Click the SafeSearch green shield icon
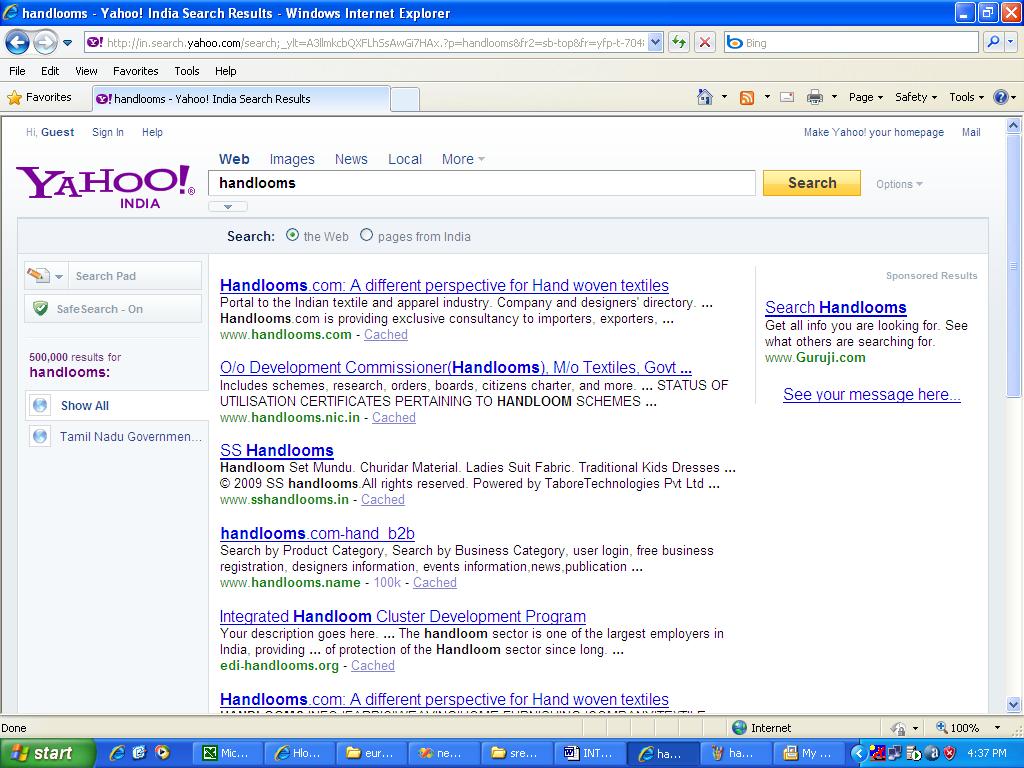Image resolution: width=1024 pixels, height=768 pixels. 40,308
